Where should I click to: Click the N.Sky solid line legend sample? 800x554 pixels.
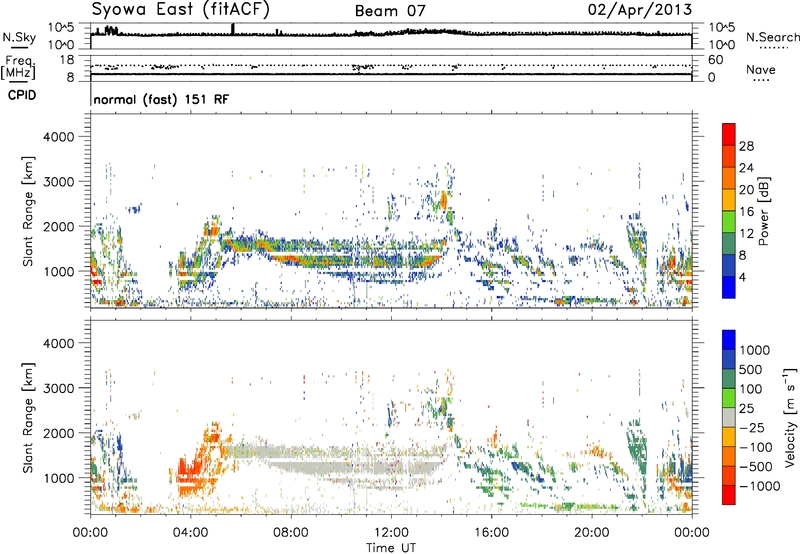(18, 47)
